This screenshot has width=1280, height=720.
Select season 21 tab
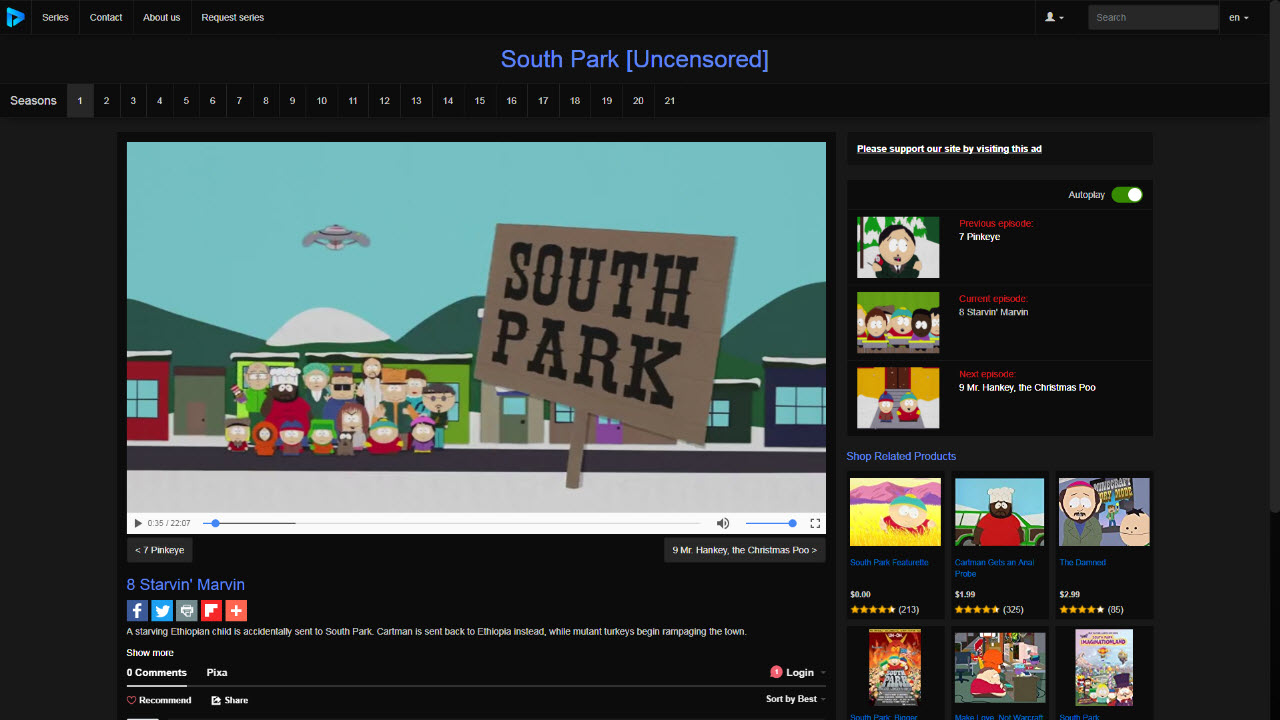[x=670, y=101]
